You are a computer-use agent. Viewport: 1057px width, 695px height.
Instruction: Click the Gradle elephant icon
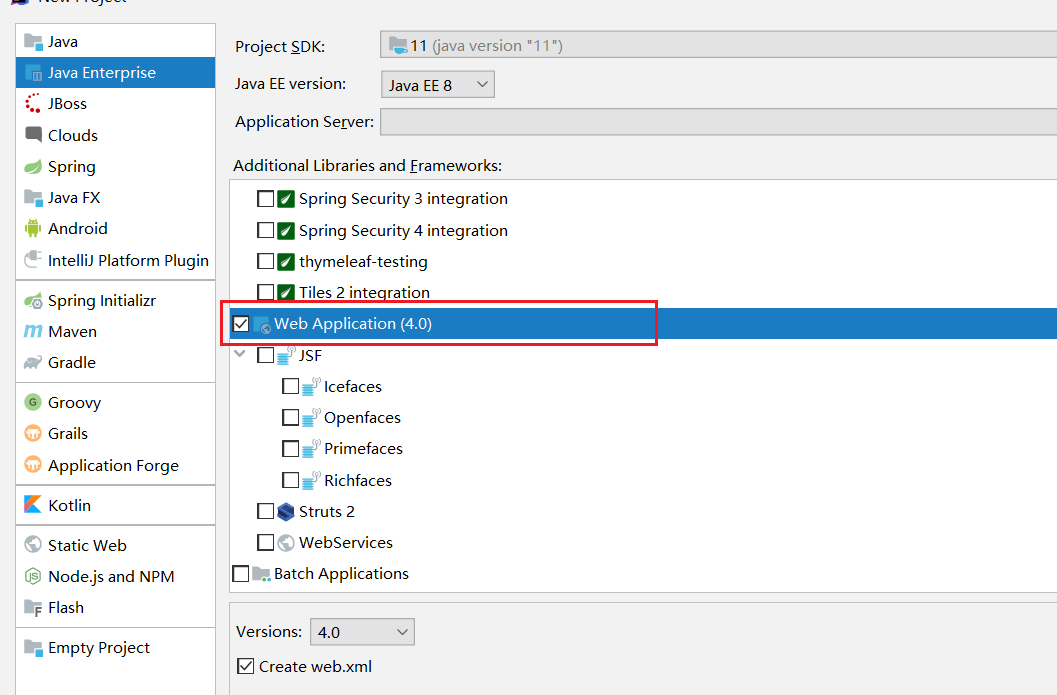(33, 363)
